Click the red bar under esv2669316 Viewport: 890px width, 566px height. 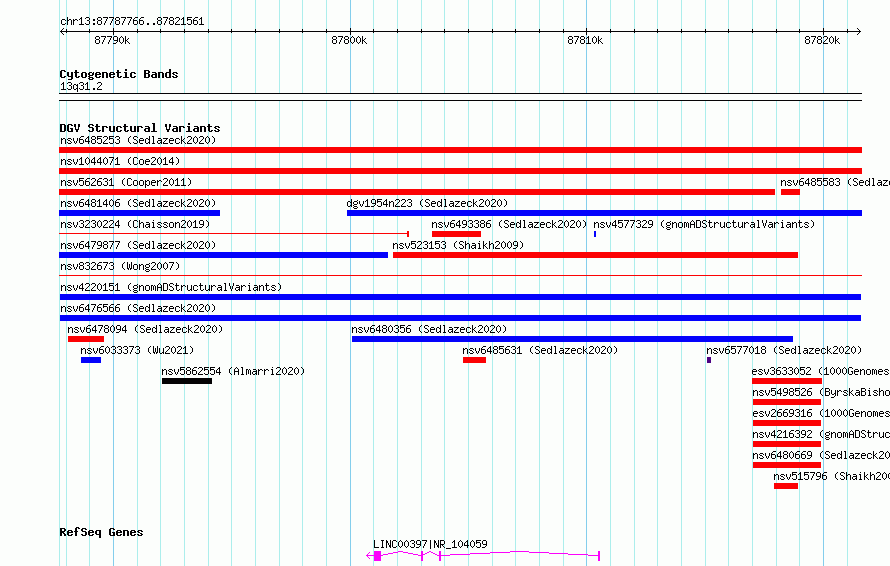(x=787, y=423)
